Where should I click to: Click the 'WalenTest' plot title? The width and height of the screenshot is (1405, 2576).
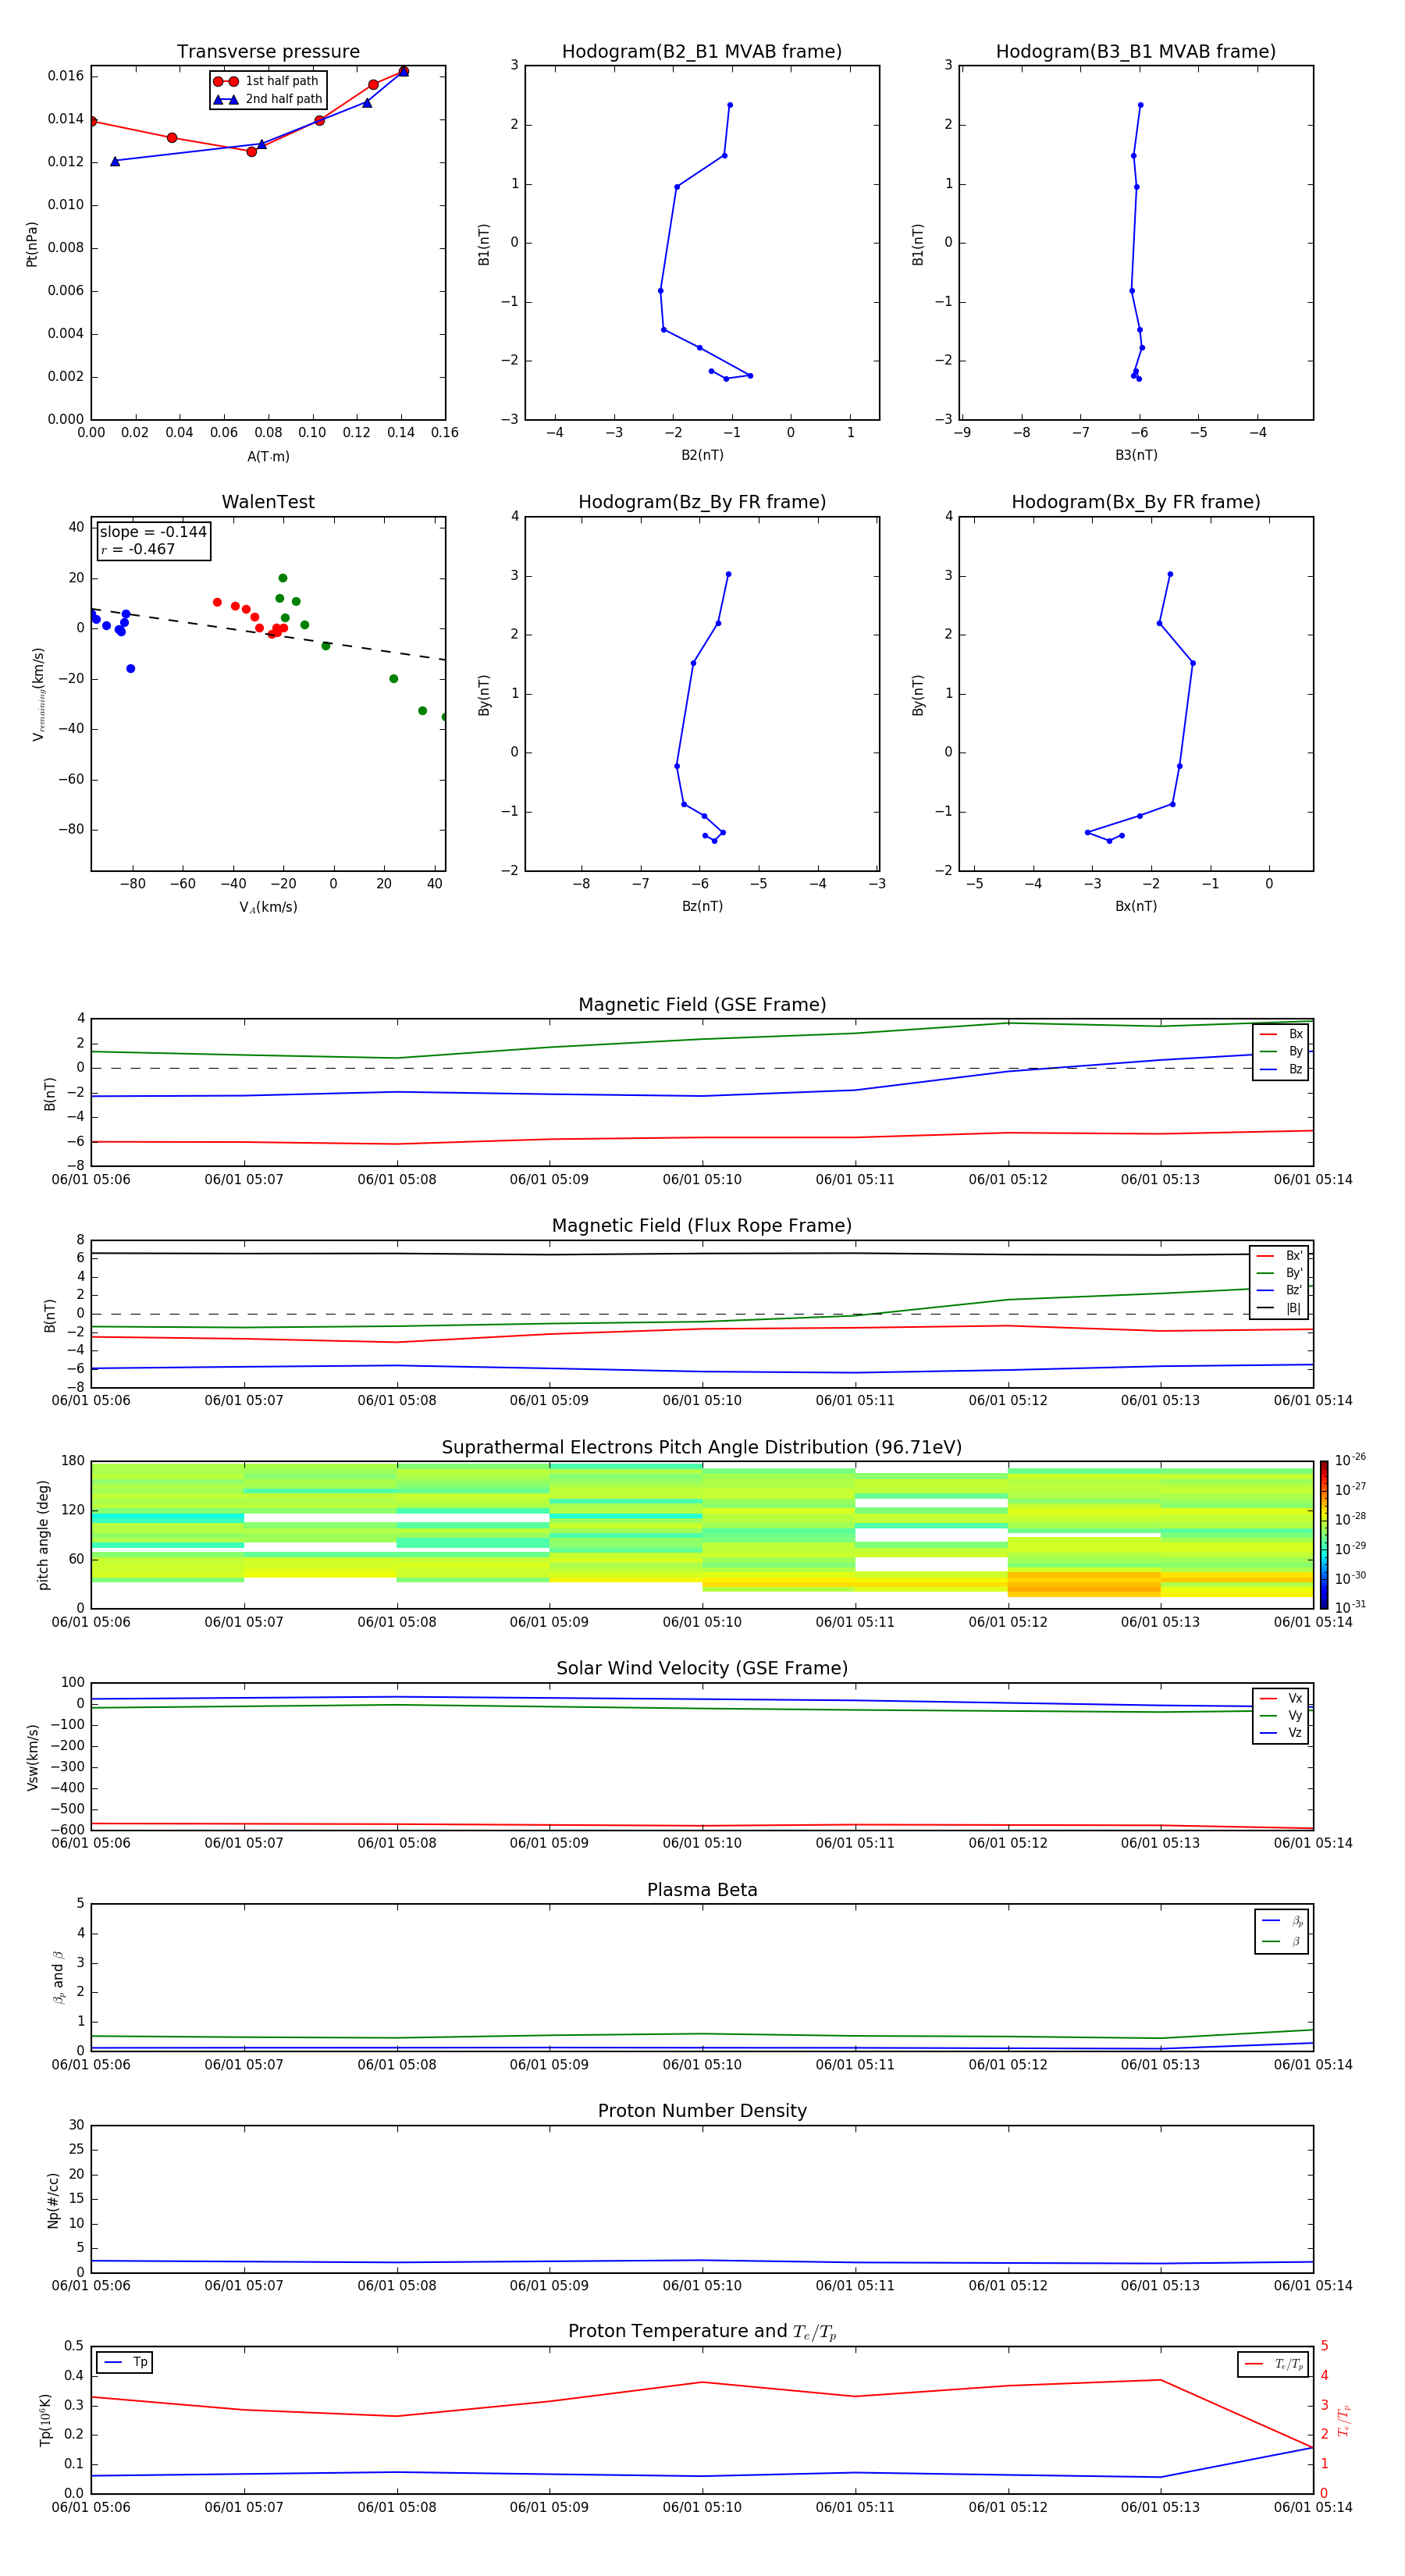pos(268,502)
